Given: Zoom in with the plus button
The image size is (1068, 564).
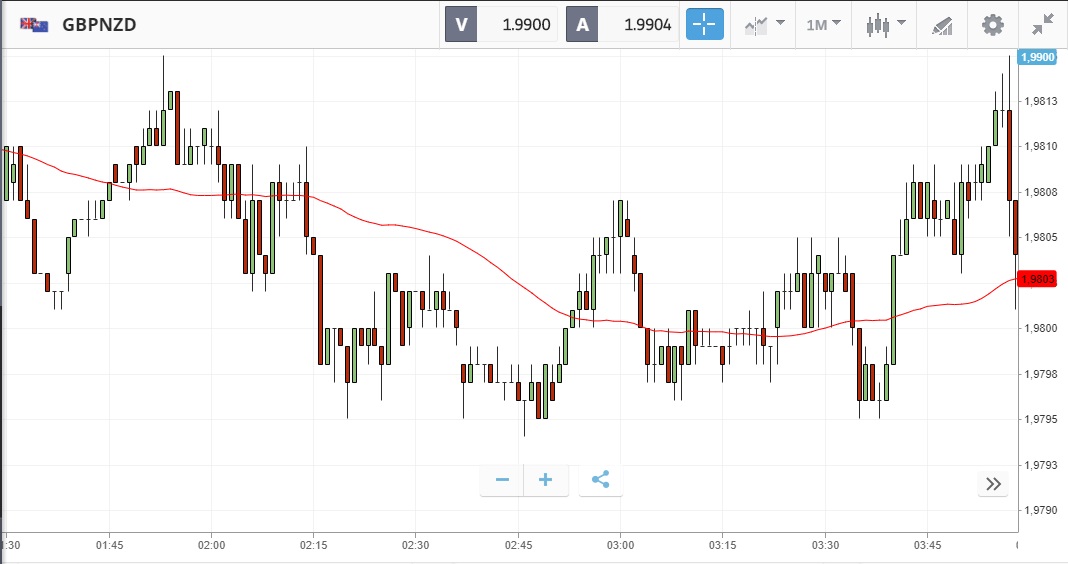Looking at the screenshot, I should [x=546, y=480].
